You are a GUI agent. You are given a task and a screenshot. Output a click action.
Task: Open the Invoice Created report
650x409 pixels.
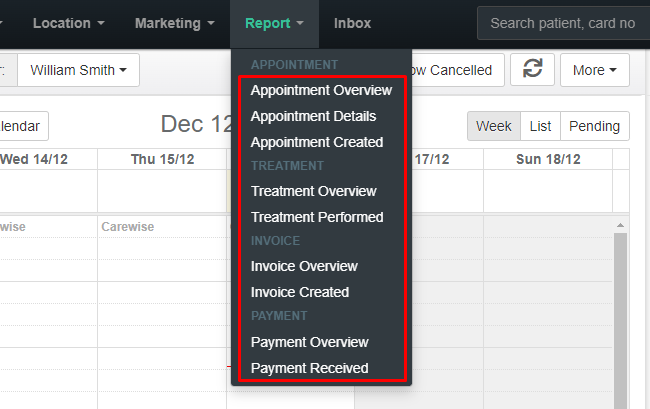pyautogui.click(x=300, y=292)
